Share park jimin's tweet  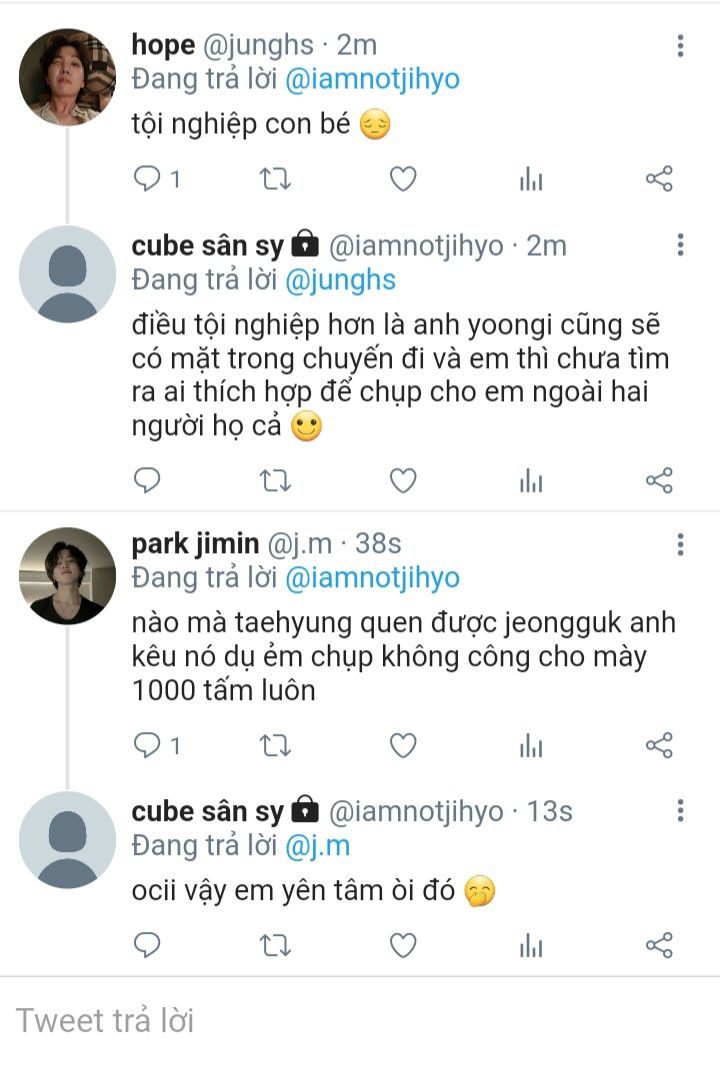point(659,745)
